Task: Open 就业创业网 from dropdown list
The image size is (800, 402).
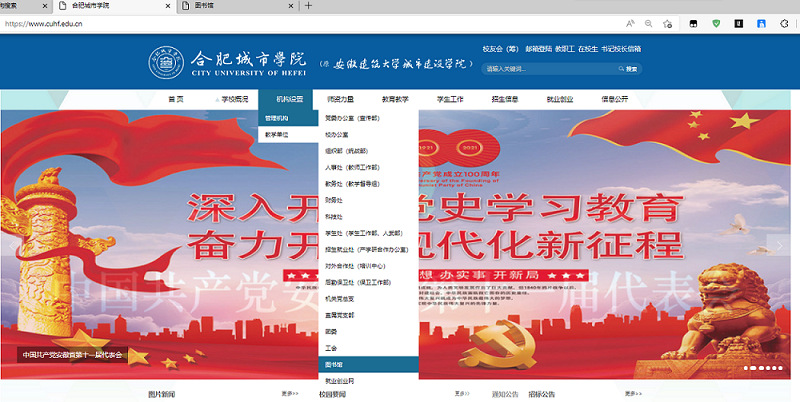Action: [368, 381]
